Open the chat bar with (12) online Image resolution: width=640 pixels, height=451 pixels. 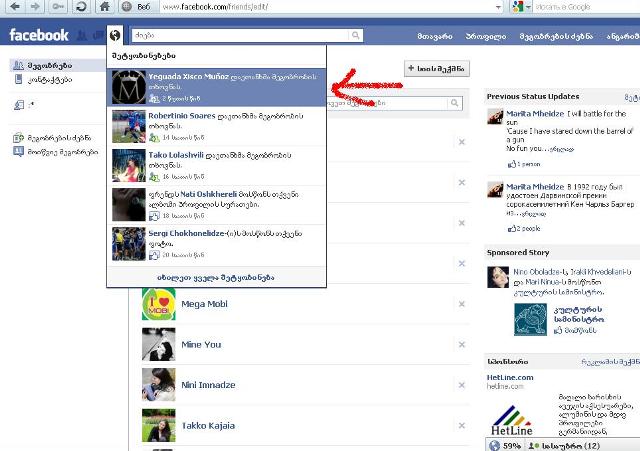[563, 446]
